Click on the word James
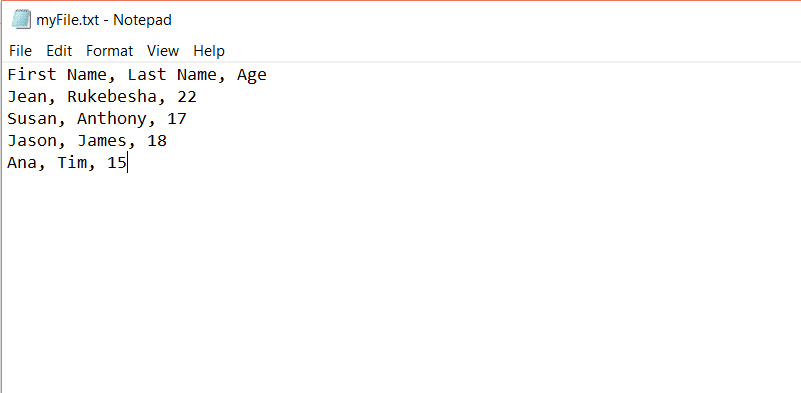Screen dimensions: 801x393 coord(102,141)
